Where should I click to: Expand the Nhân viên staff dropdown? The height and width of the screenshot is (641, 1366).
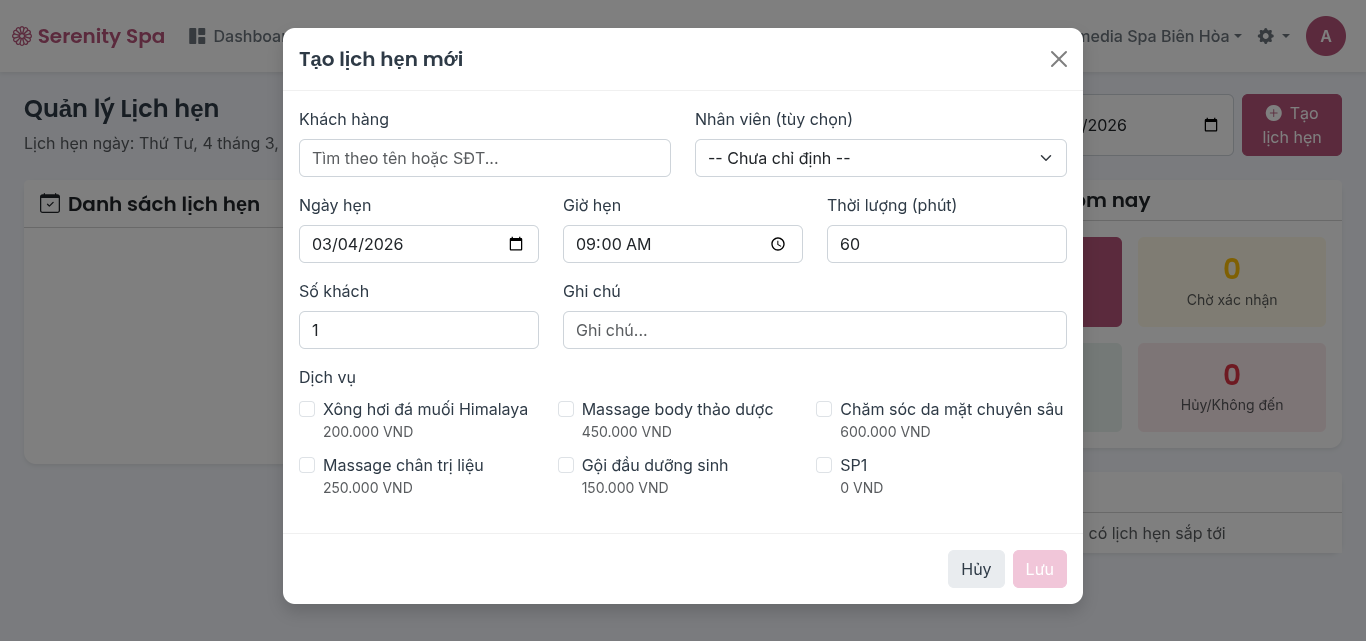click(880, 158)
